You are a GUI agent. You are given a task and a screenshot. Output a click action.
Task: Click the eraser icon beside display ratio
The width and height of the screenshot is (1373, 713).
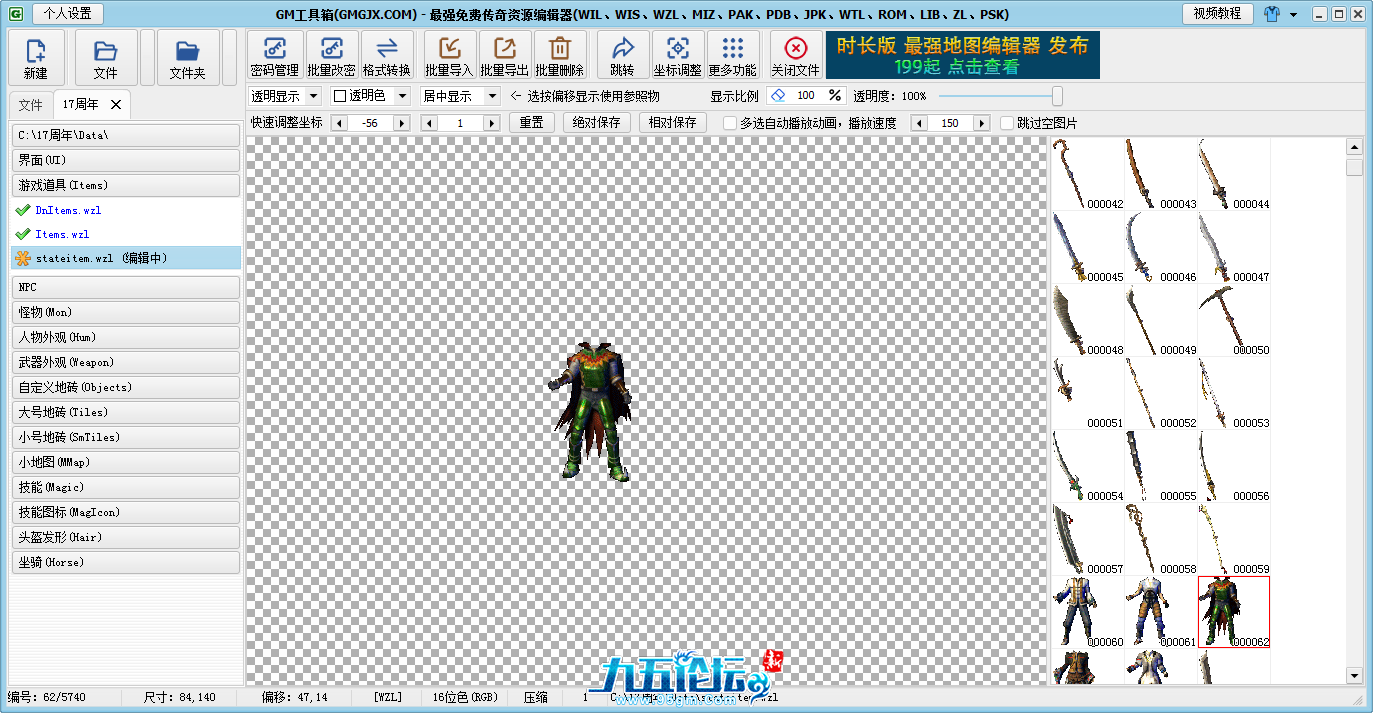point(778,96)
